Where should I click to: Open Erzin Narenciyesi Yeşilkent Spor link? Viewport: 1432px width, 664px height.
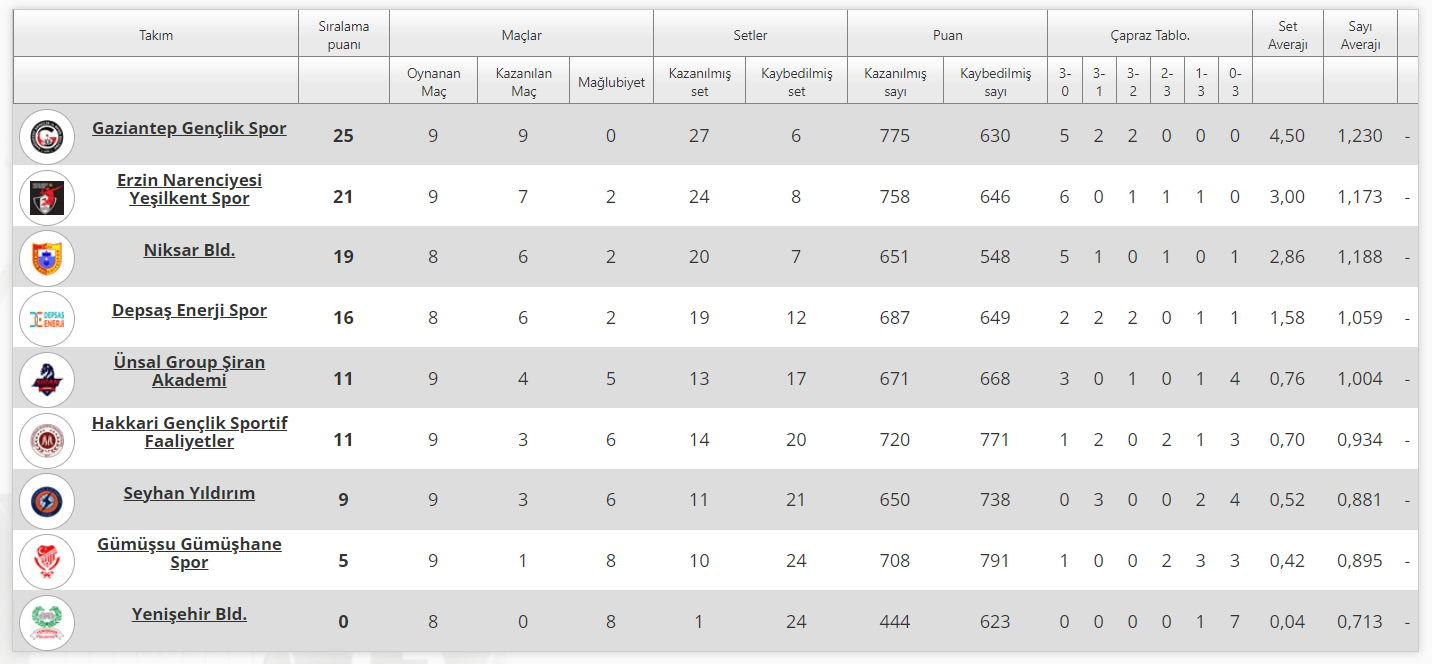click(x=189, y=189)
